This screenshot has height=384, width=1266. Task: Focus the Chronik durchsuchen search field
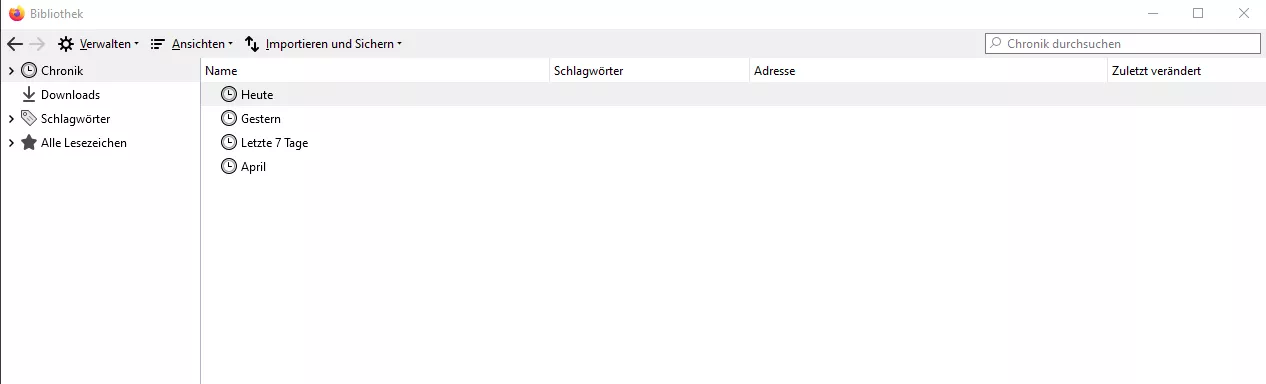(x=1123, y=44)
